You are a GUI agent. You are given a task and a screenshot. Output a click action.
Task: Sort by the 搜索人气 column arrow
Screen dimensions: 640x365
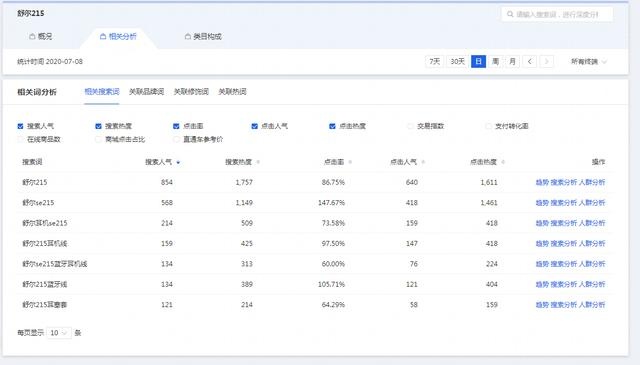178,162
